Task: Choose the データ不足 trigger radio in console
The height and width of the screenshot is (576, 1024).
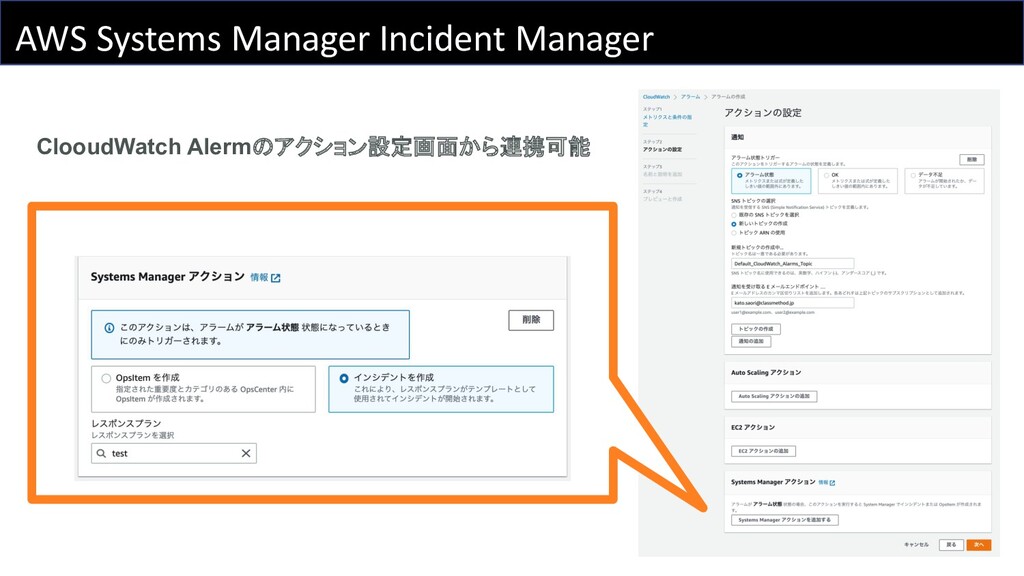Action: pyautogui.click(x=913, y=176)
